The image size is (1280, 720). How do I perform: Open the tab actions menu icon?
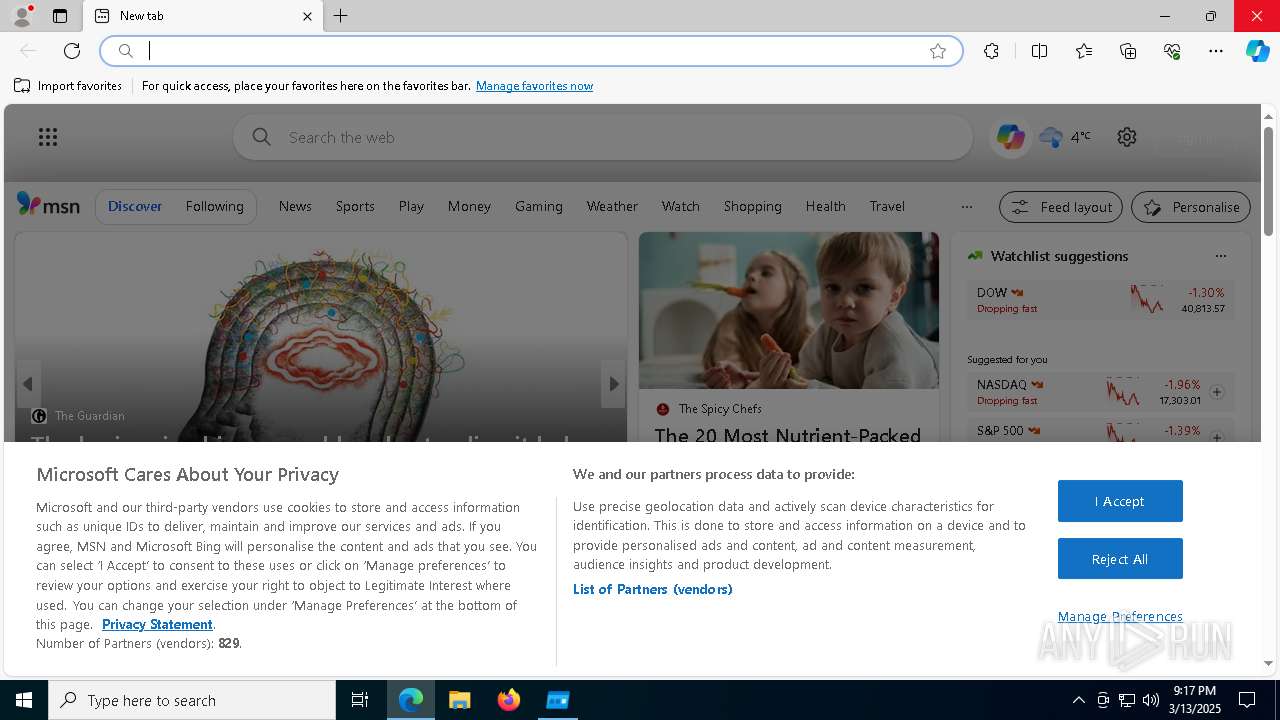(60, 16)
